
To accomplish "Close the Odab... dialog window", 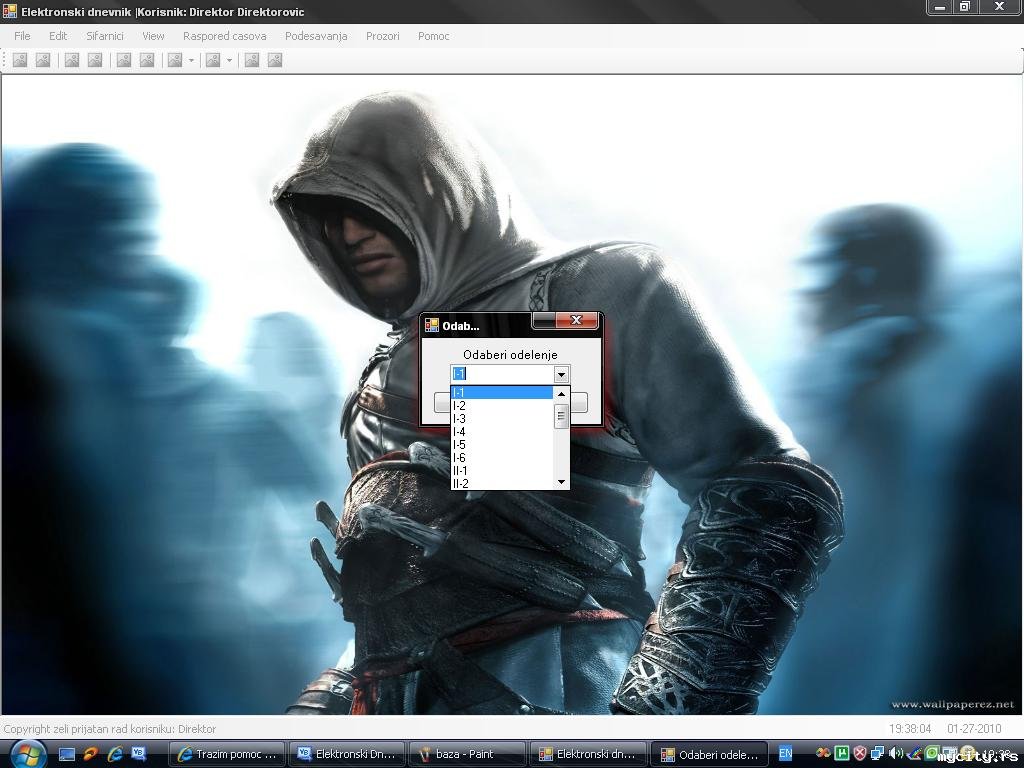I will coord(576,320).
